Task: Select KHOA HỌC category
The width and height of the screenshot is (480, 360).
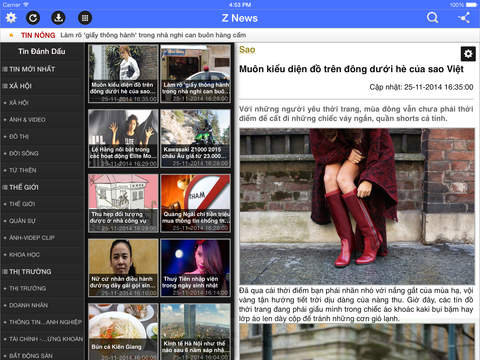Action: (x=42, y=255)
